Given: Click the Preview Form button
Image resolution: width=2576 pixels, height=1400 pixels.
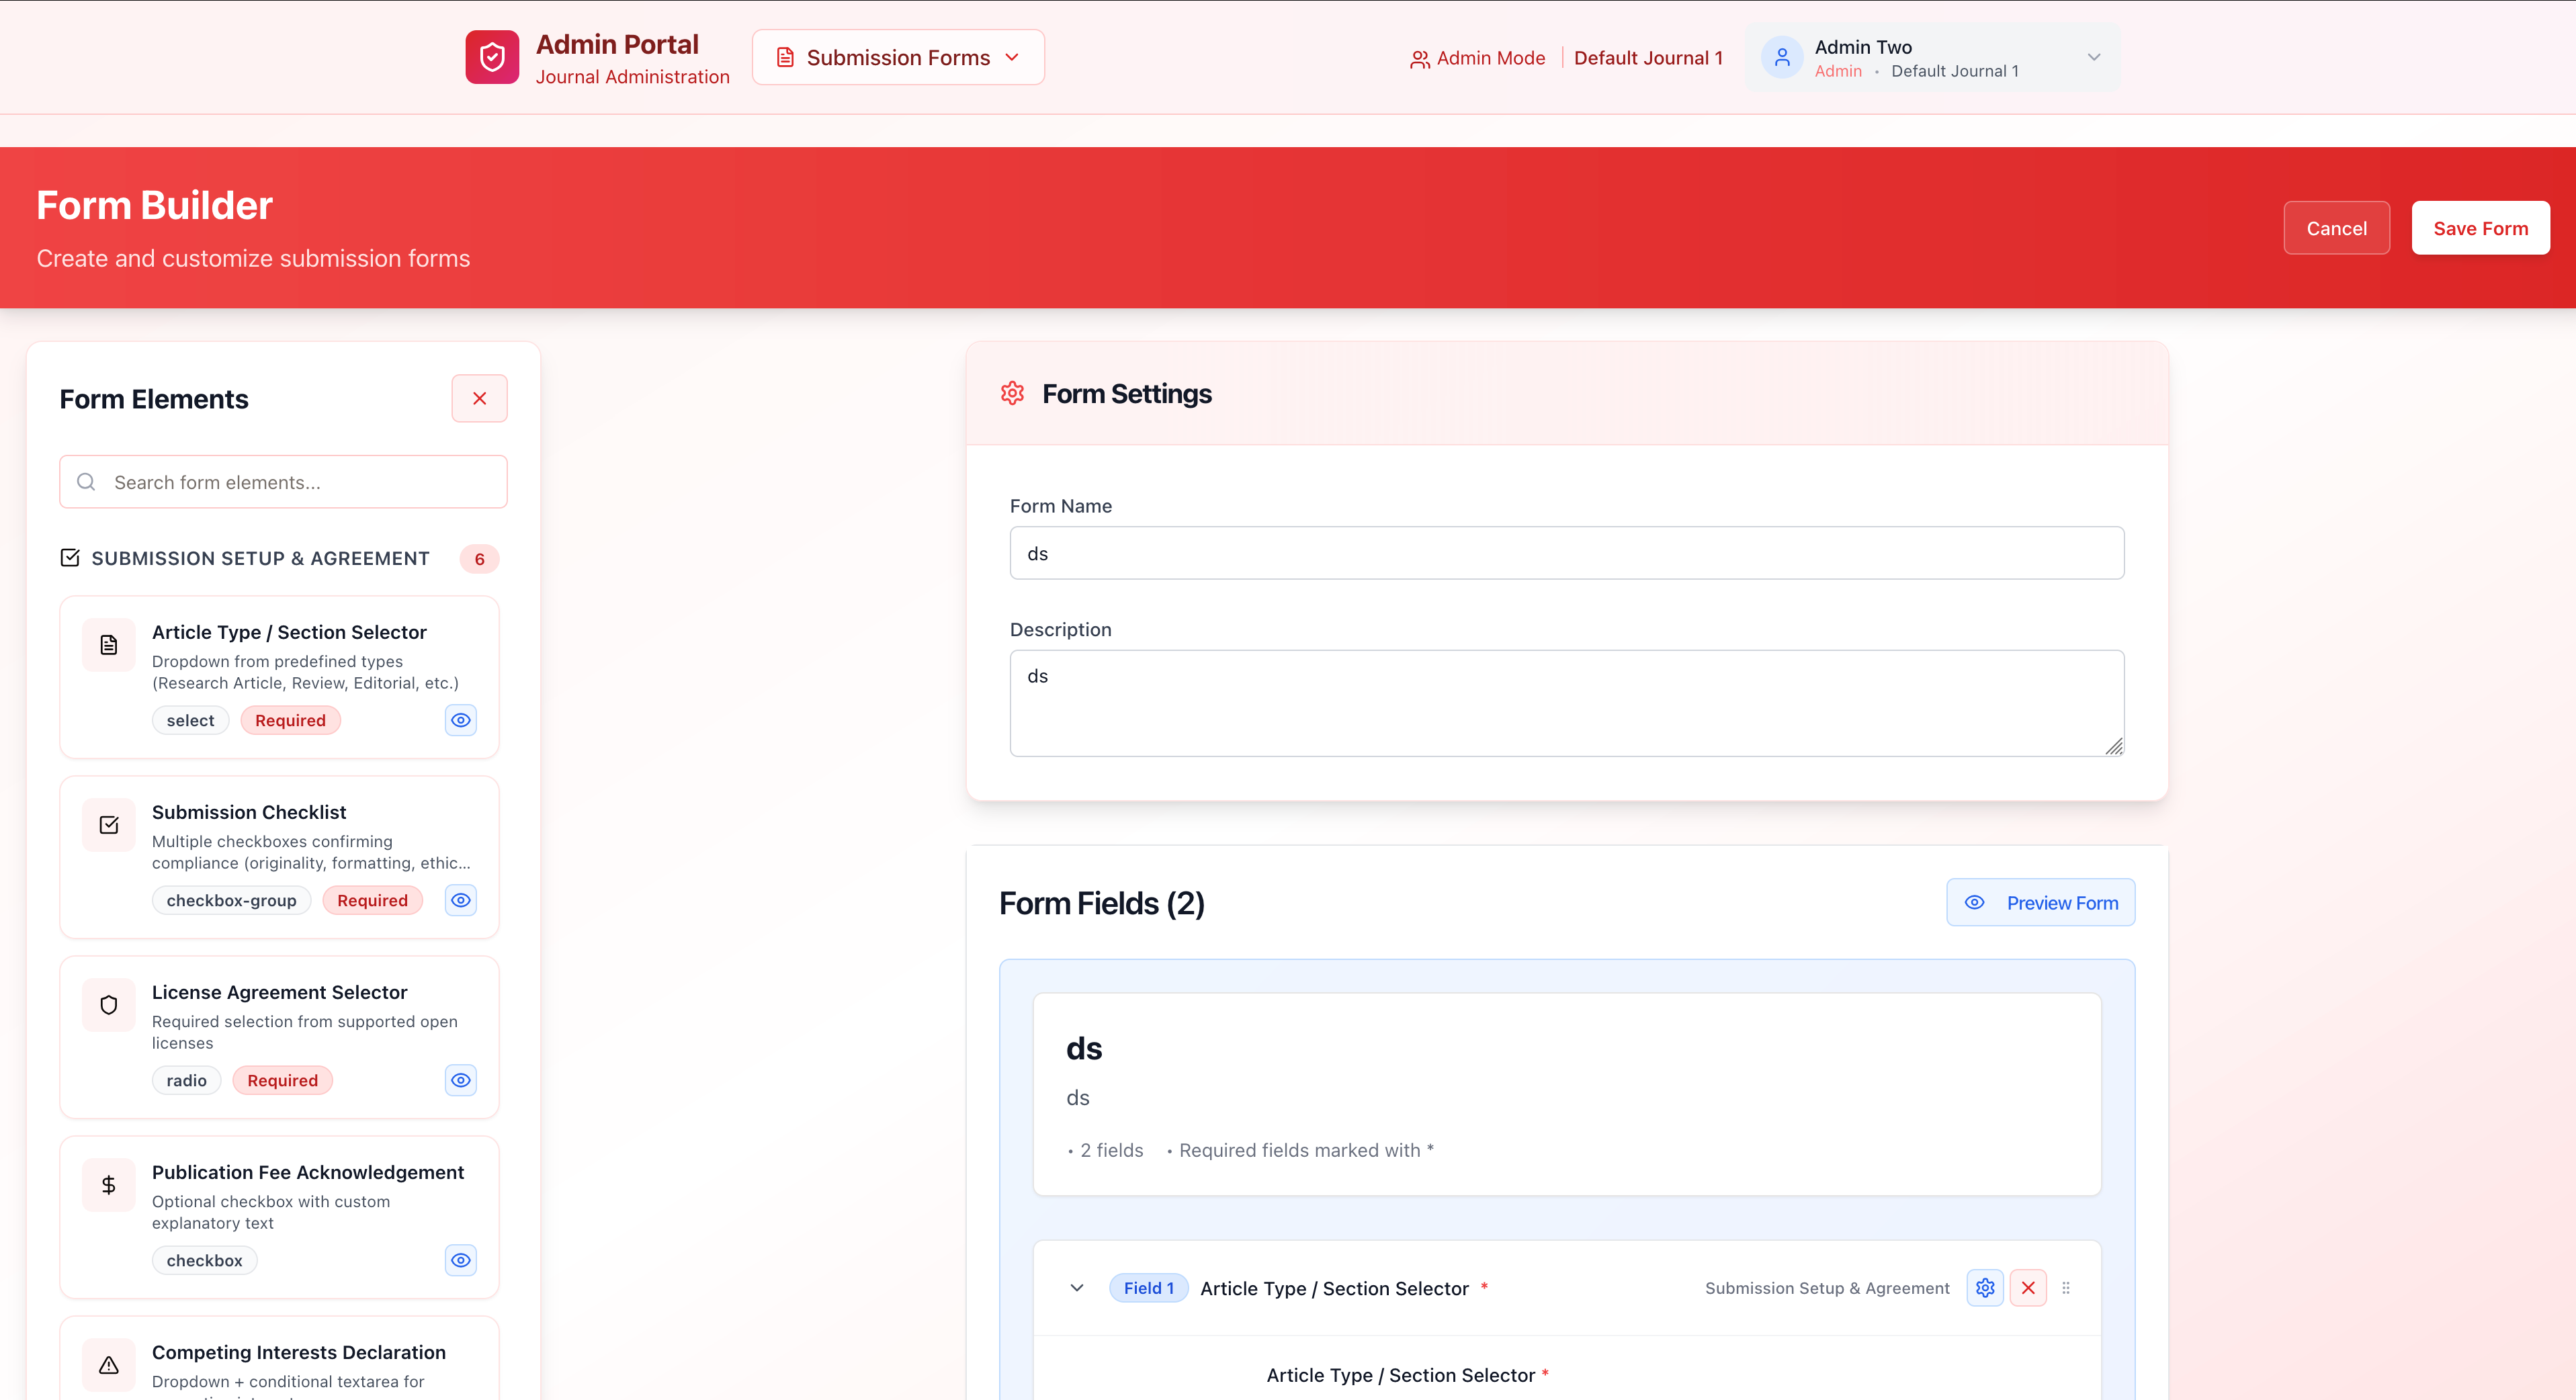Looking at the screenshot, I should point(2040,902).
